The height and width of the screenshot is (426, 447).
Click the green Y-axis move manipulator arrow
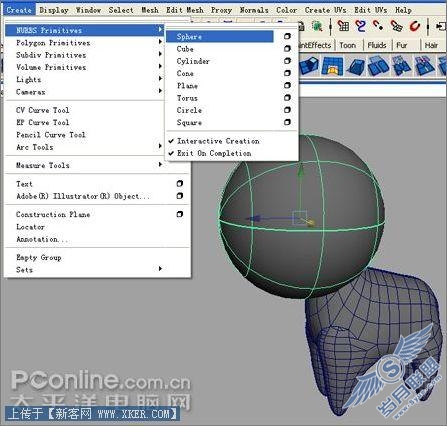pos(301,169)
